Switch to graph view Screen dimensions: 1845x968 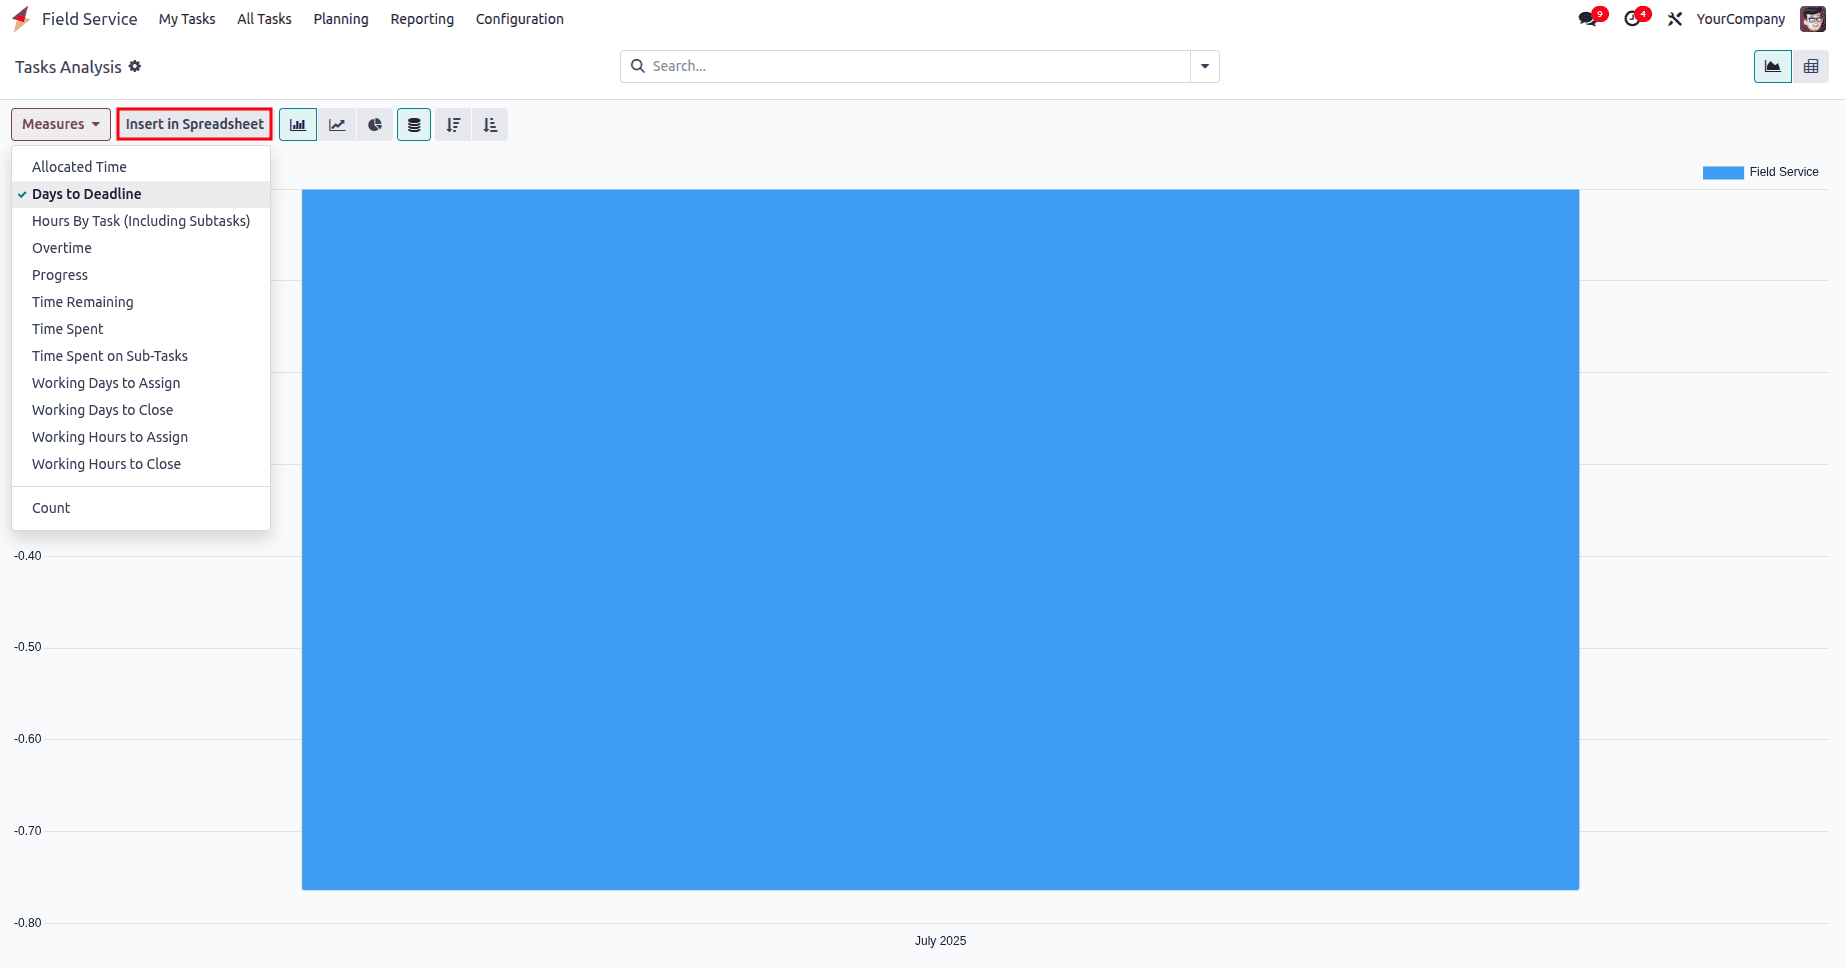(1772, 67)
